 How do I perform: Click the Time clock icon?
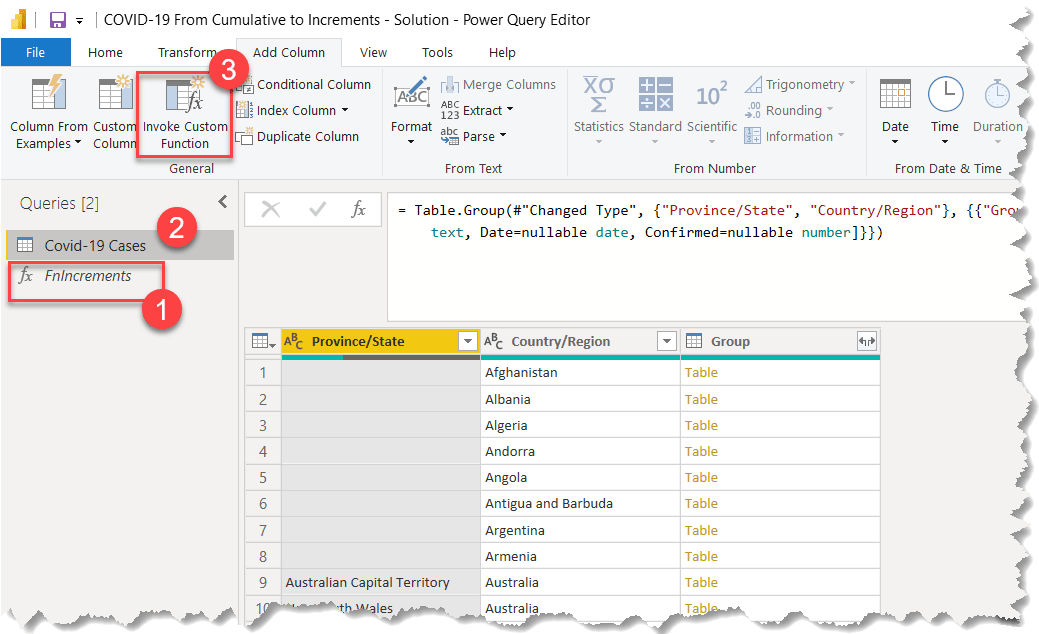945,93
